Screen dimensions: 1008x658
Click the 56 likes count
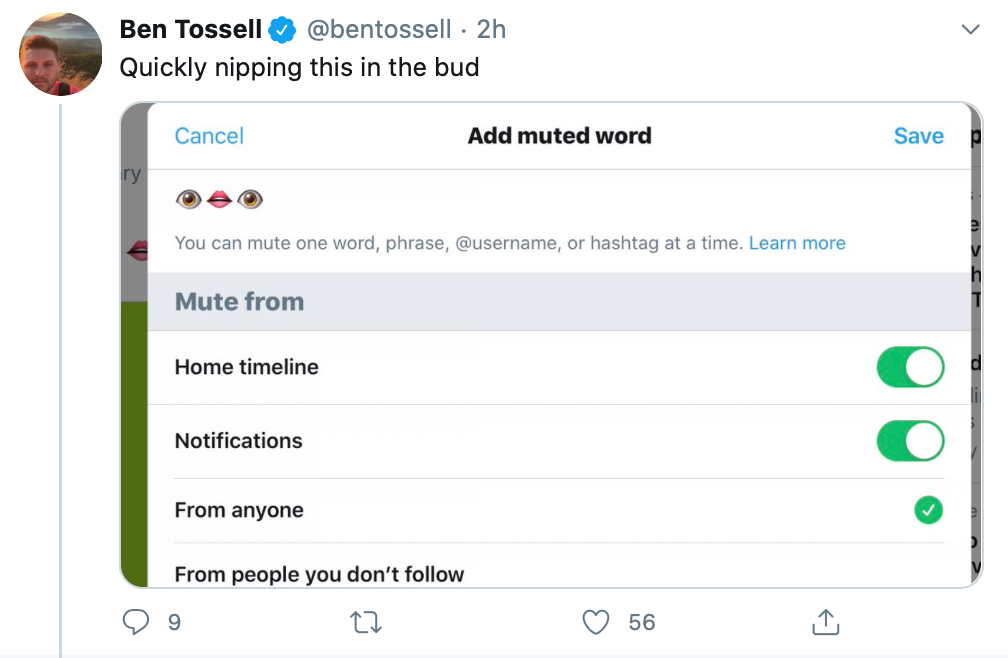(x=642, y=622)
